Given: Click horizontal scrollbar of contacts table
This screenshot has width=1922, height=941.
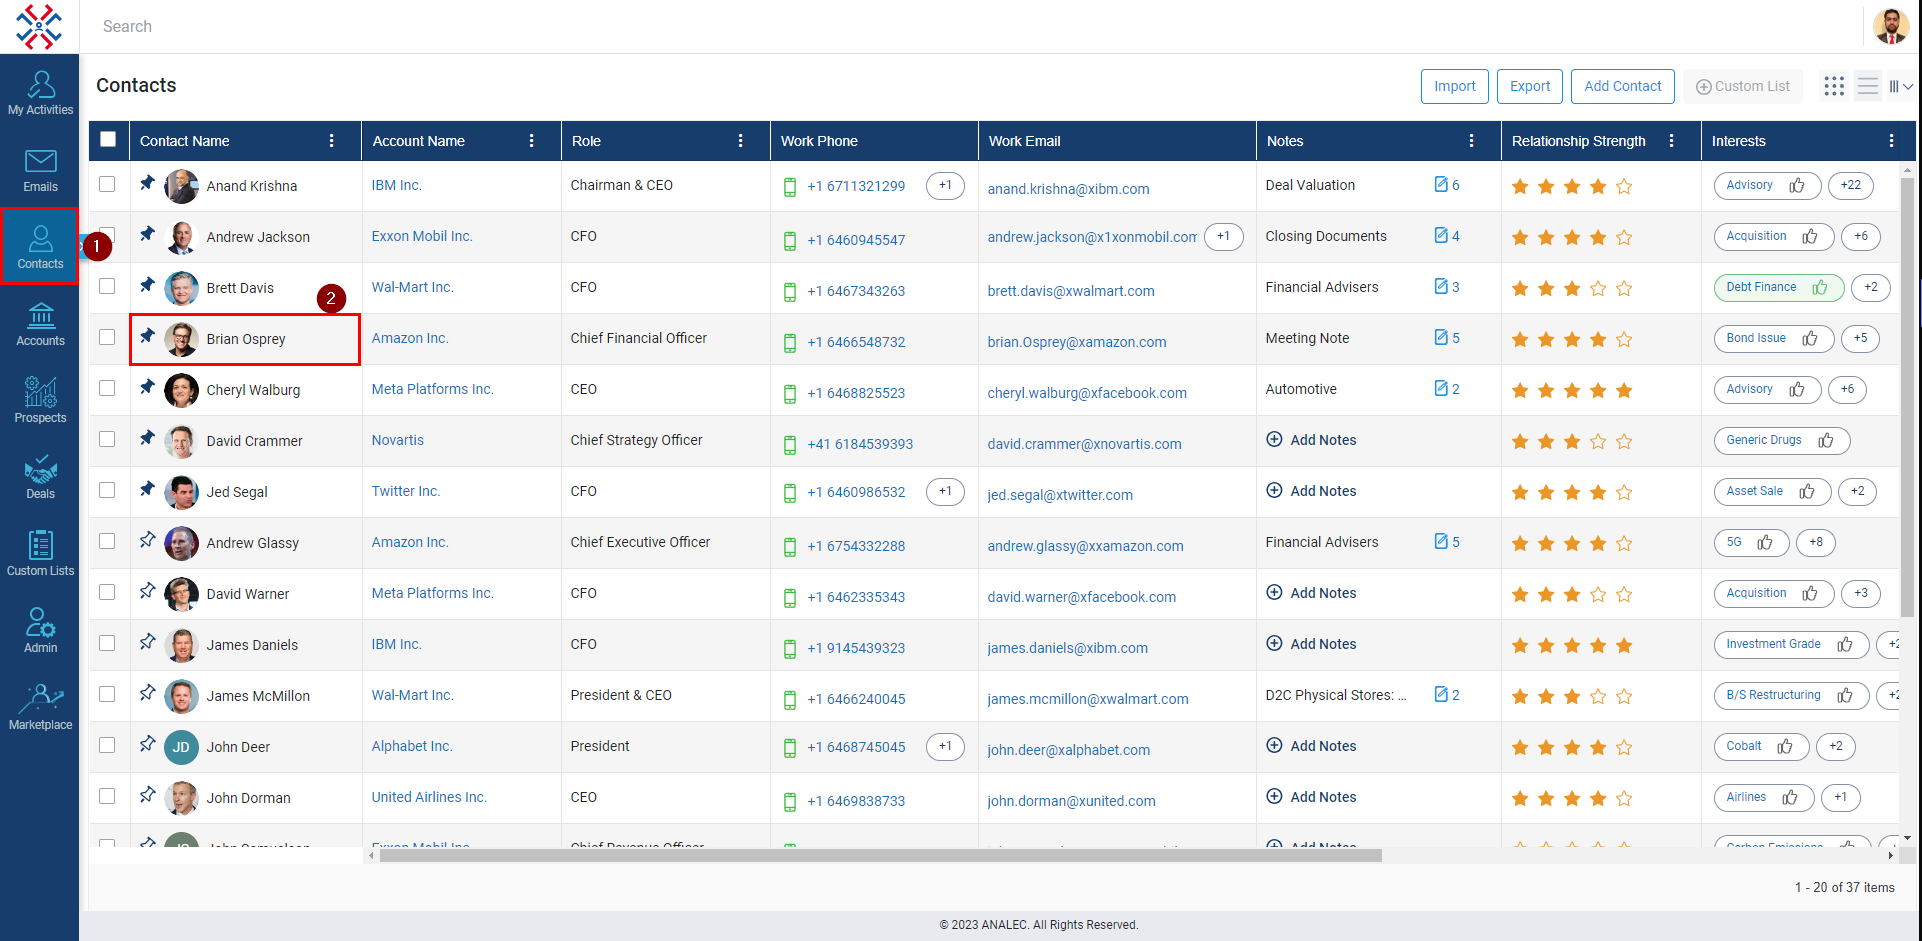Looking at the screenshot, I should point(880,855).
